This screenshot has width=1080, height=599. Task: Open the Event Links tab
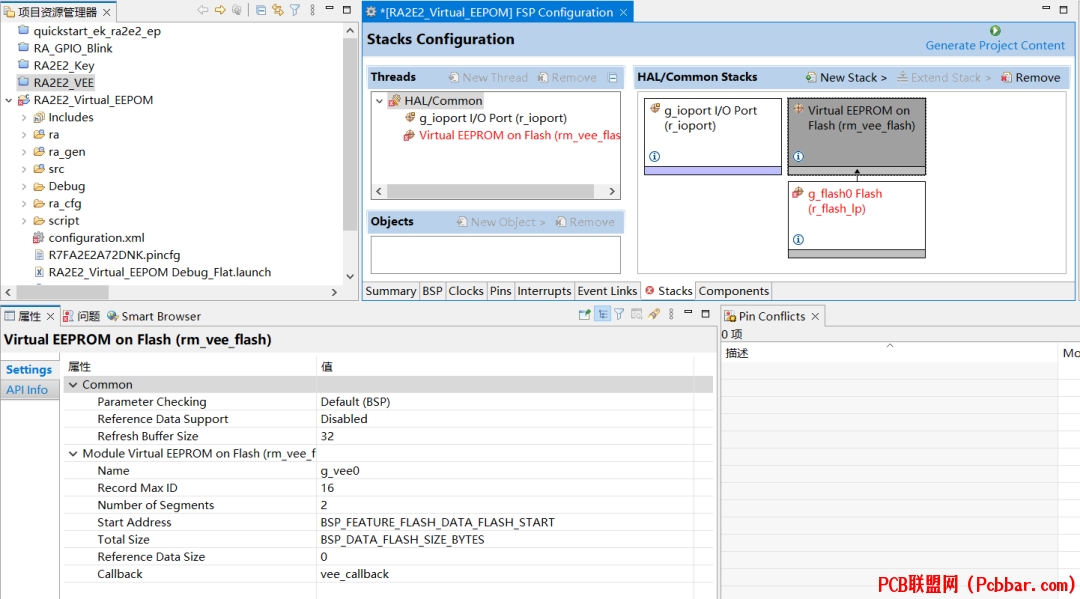[x=607, y=291]
